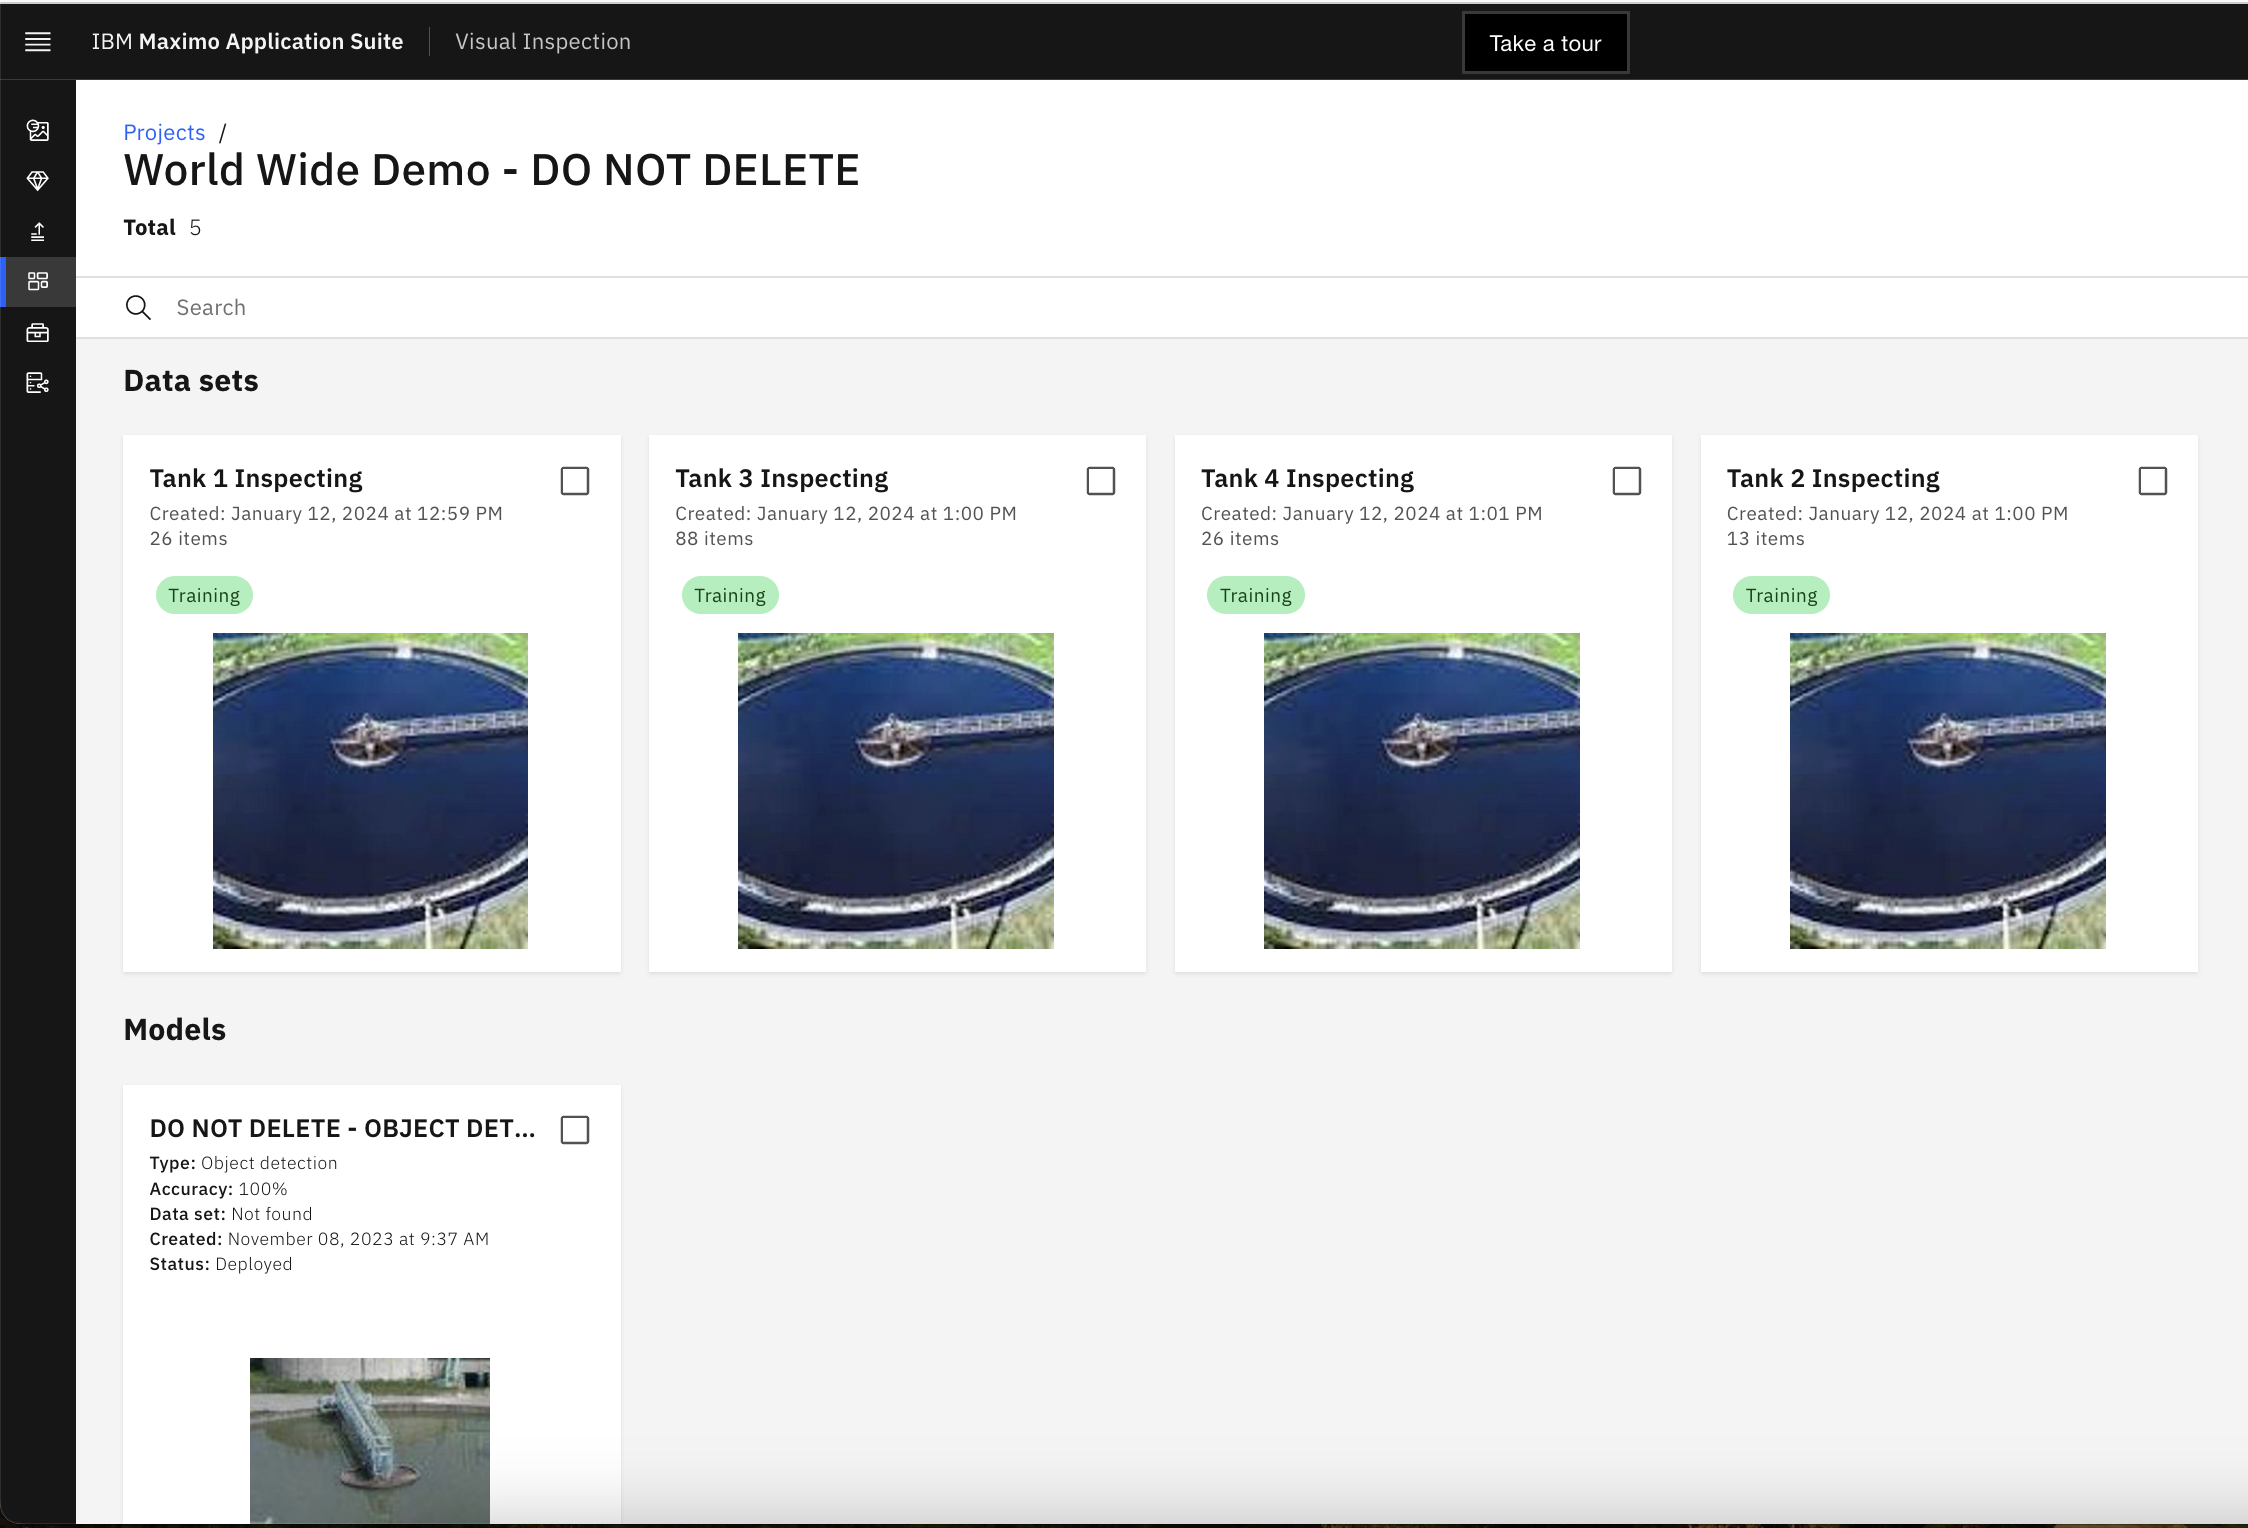
Task: Expand the Data sets section
Action: pyautogui.click(x=191, y=379)
